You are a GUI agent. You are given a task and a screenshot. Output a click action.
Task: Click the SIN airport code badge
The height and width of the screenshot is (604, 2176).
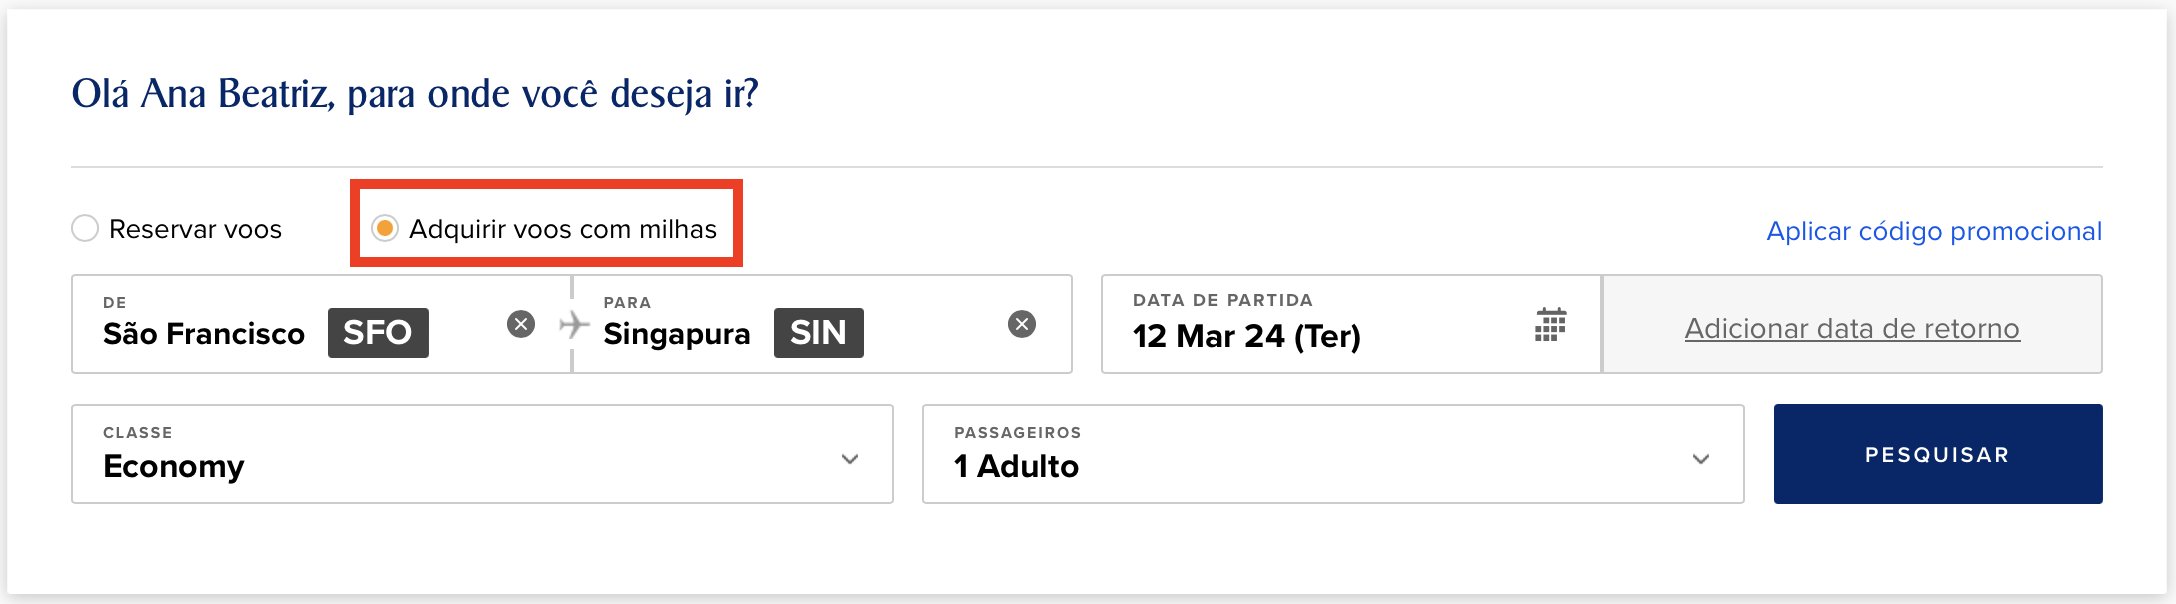click(818, 332)
